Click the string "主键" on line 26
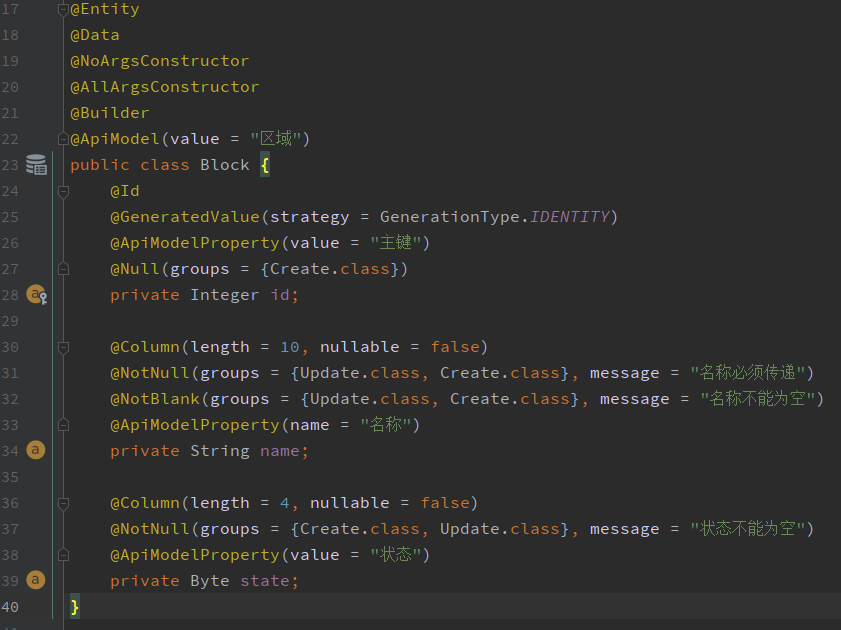The image size is (841, 630). tap(395, 242)
